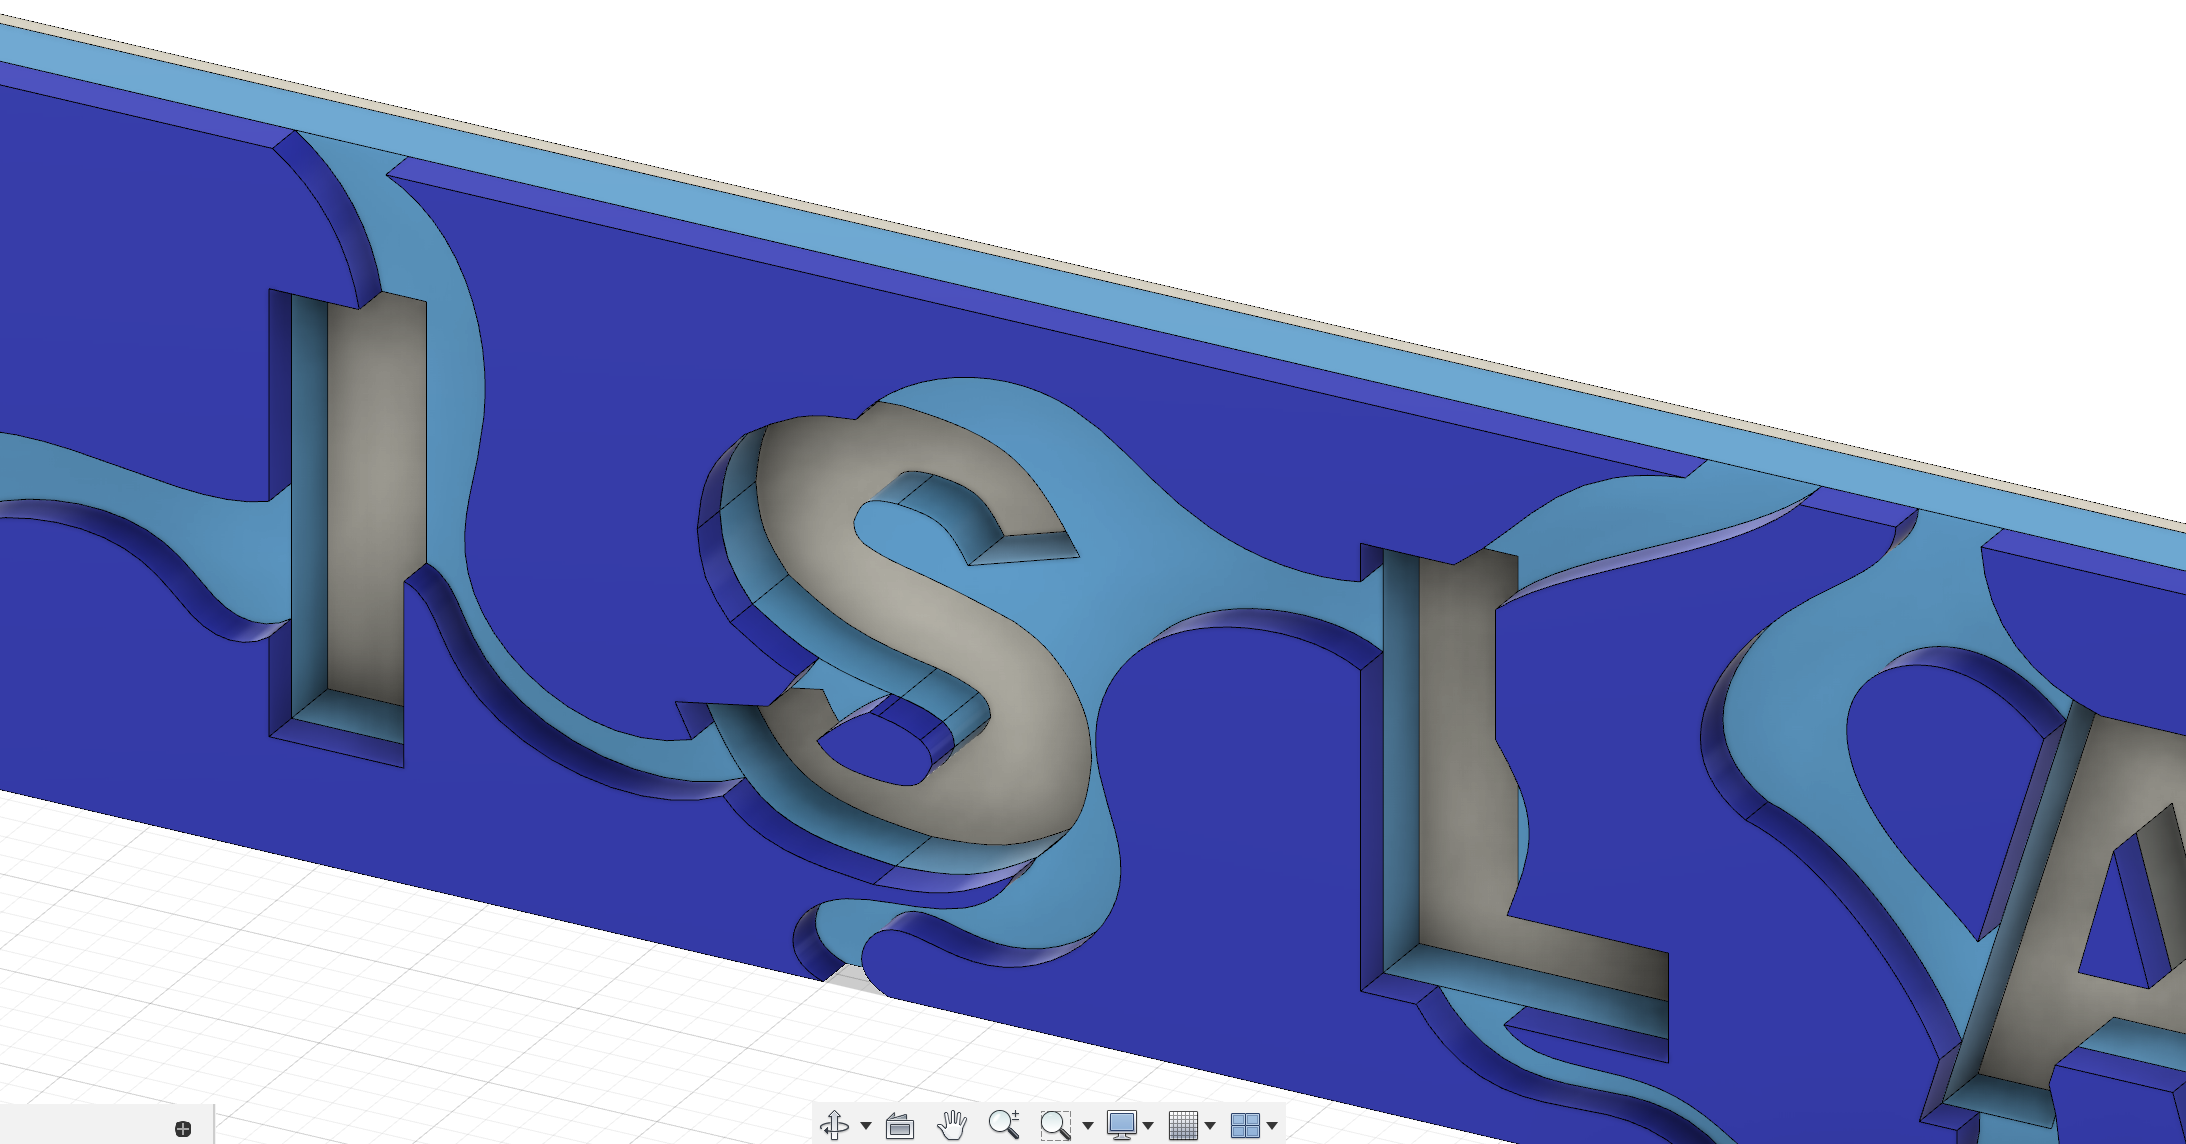Activate the Pan hand tool
Image resolution: width=2186 pixels, height=1144 pixels.
coord(952,1125)
